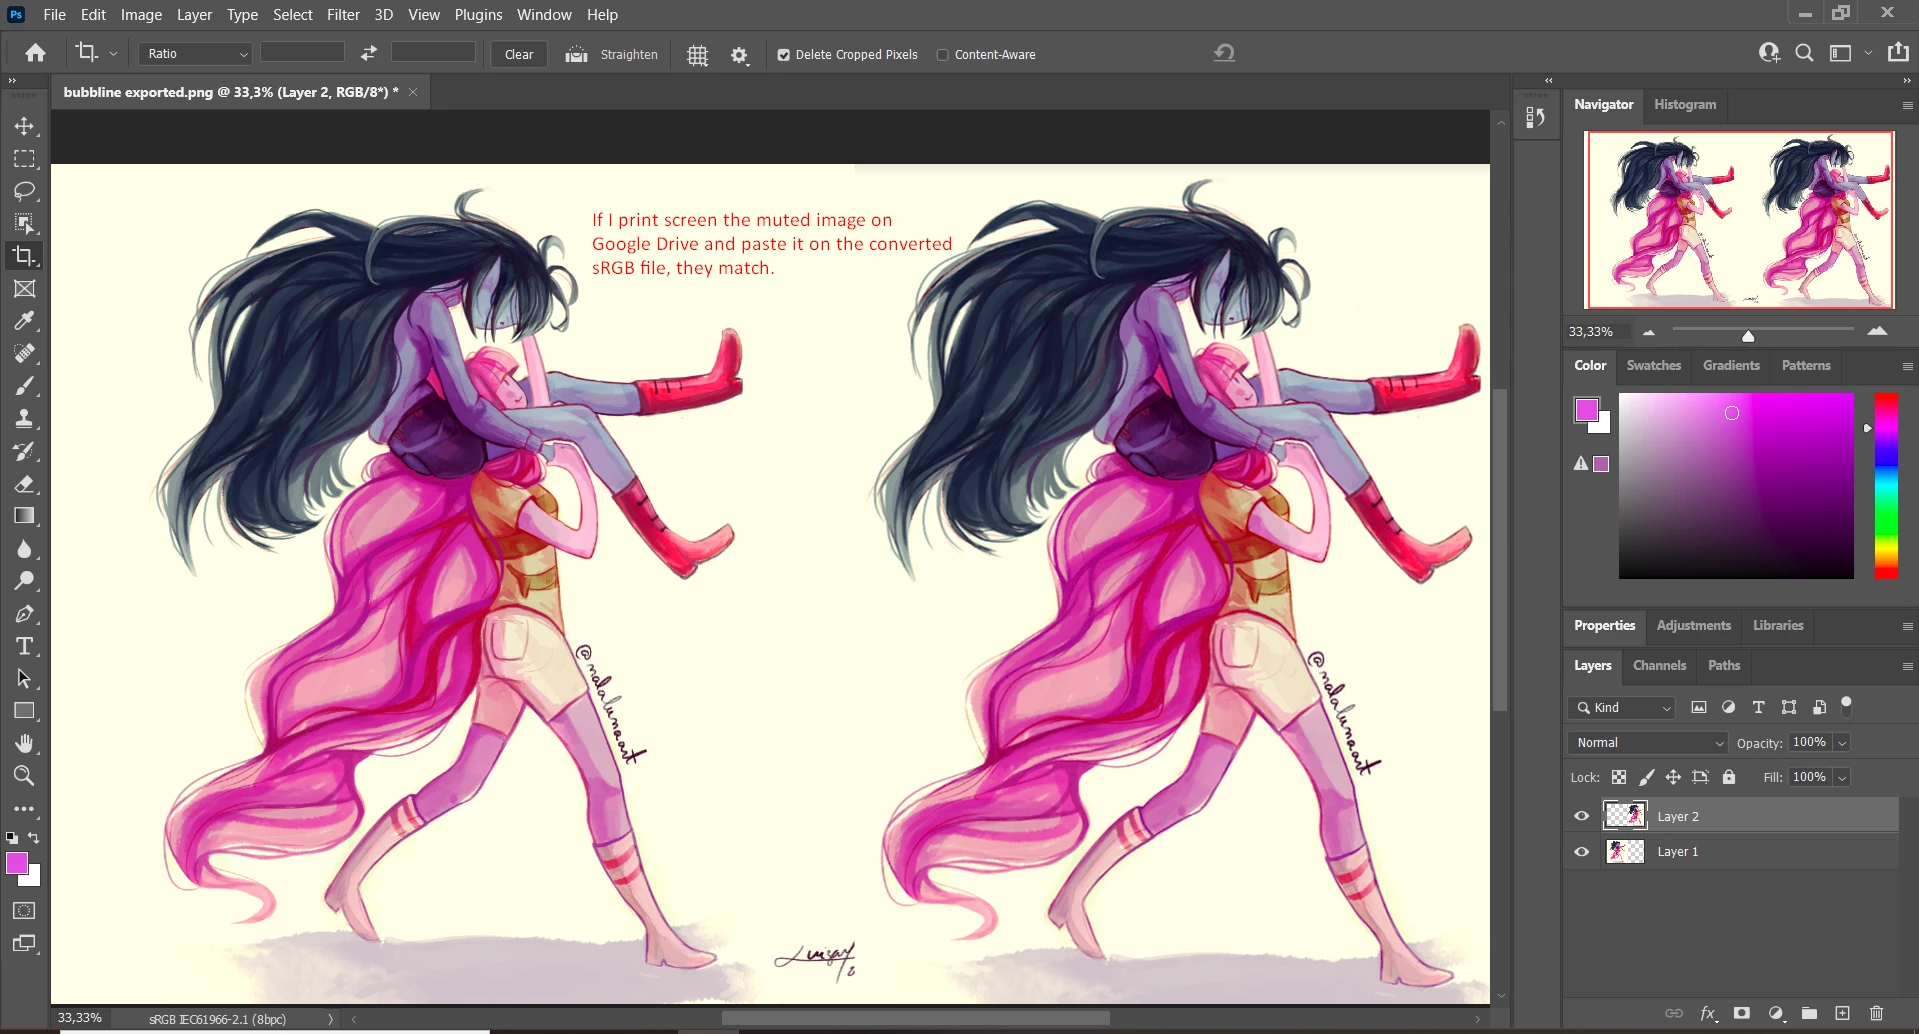Click the Home button in options bar
Screen dimensions: 1919x1034
click(x=36, y=54)
